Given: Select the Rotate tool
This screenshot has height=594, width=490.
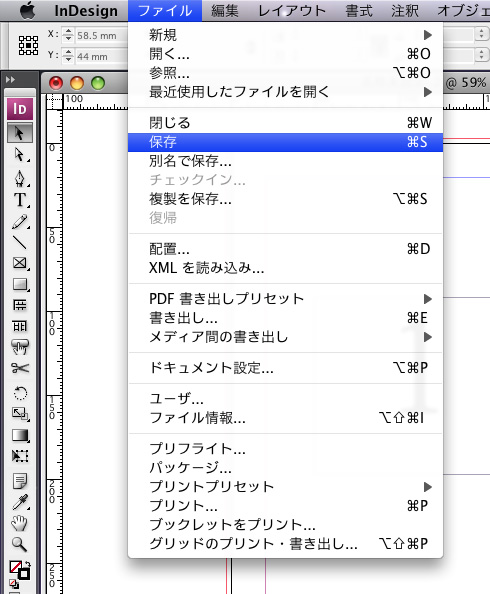Looking at the screenshot, I should click(x=19, y=393).
